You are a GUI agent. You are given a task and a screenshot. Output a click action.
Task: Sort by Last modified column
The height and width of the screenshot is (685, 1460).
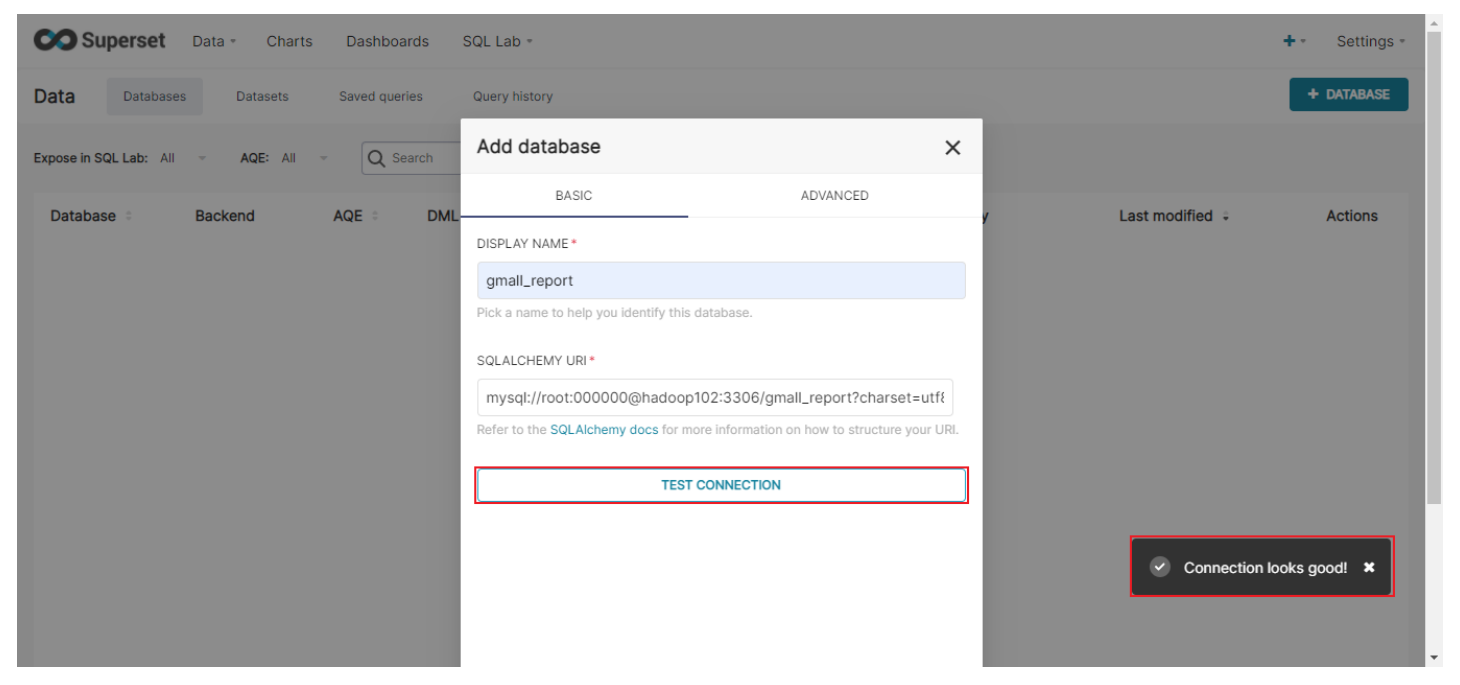1174,216
